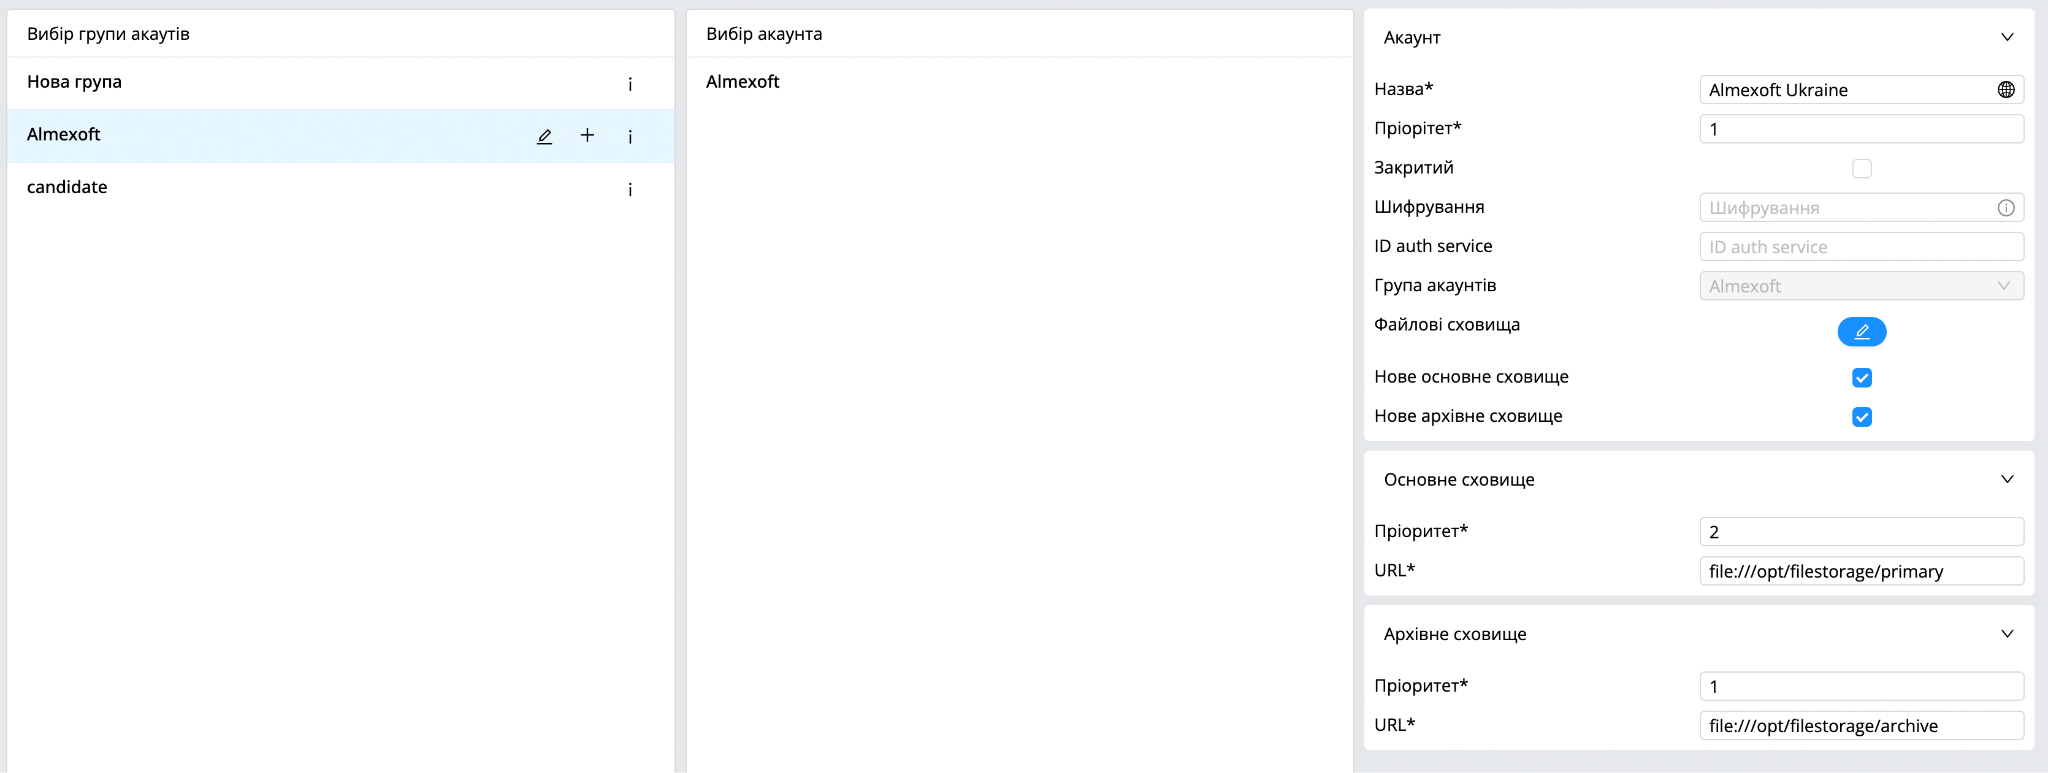Select Нова група in the group list
The image size is (2048, 773).
pos(340,83)
